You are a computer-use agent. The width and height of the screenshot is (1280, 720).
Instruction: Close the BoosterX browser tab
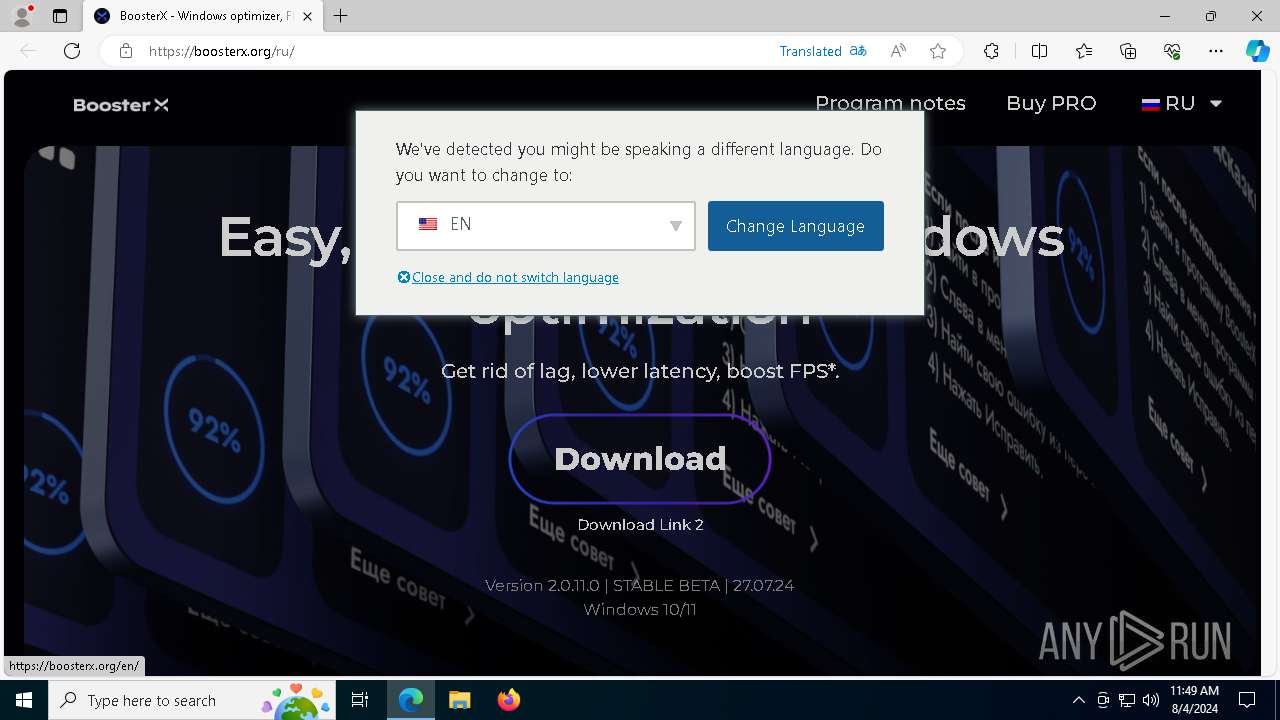pos(308,16)
